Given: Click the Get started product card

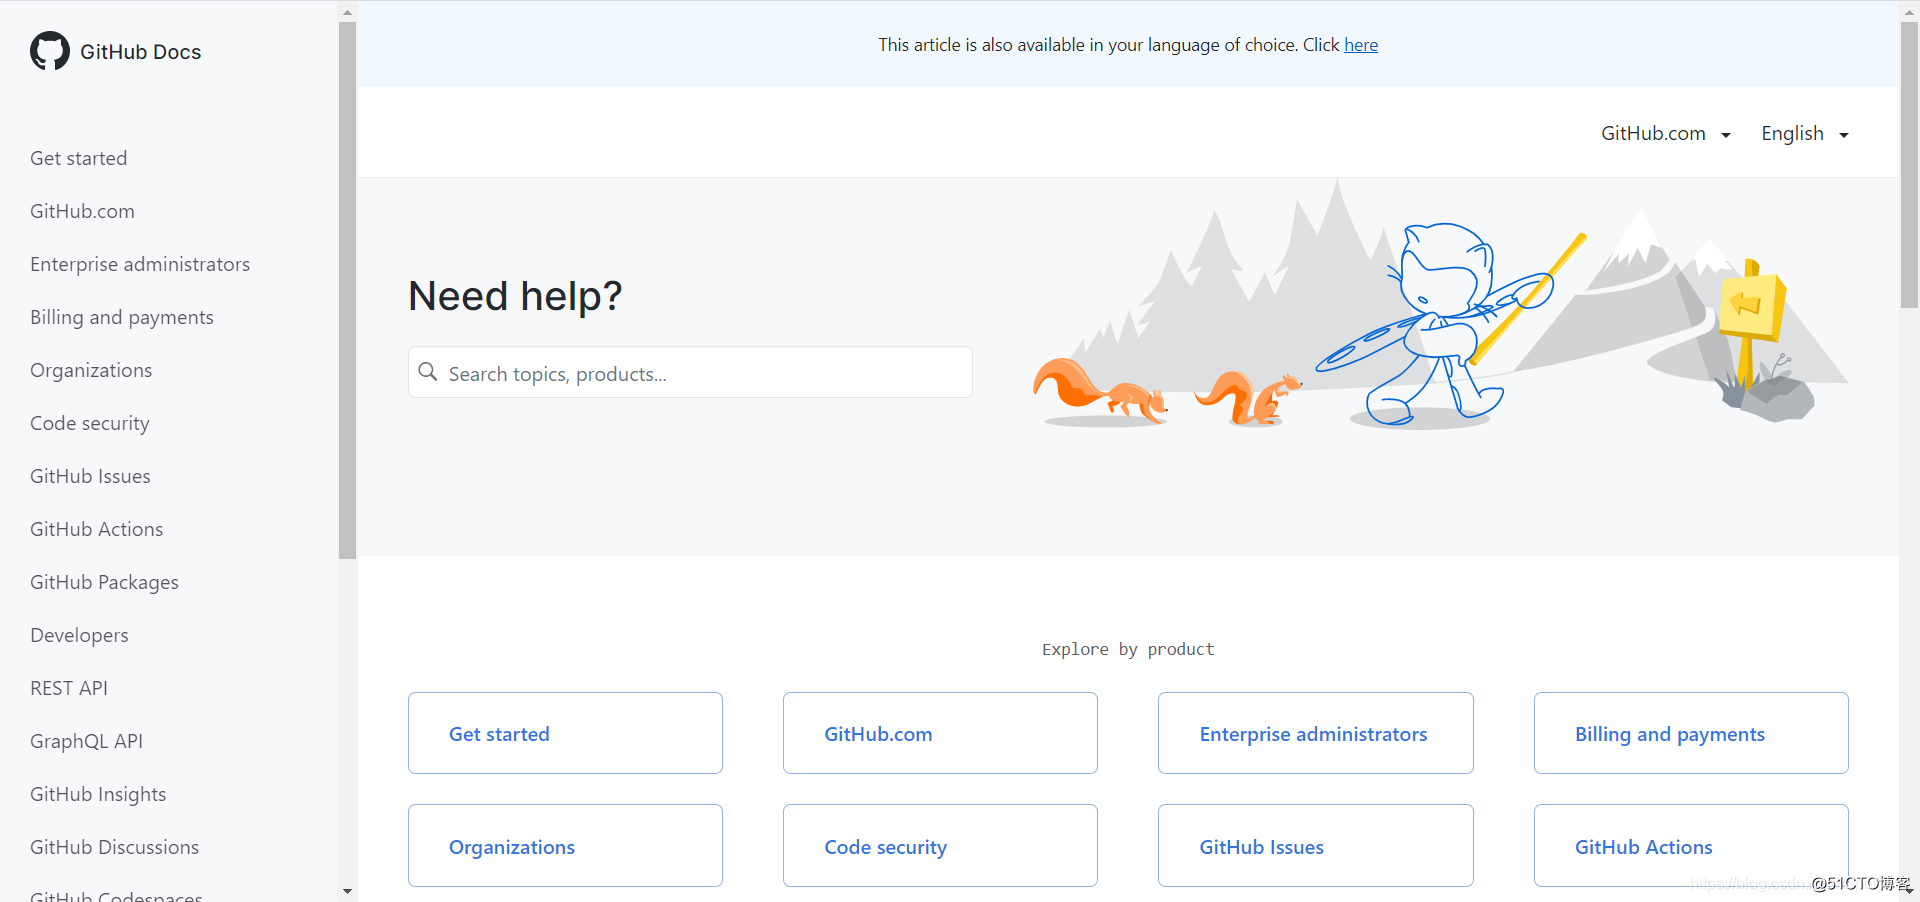Looking at the screenshot, I should [x=565, y=733].
